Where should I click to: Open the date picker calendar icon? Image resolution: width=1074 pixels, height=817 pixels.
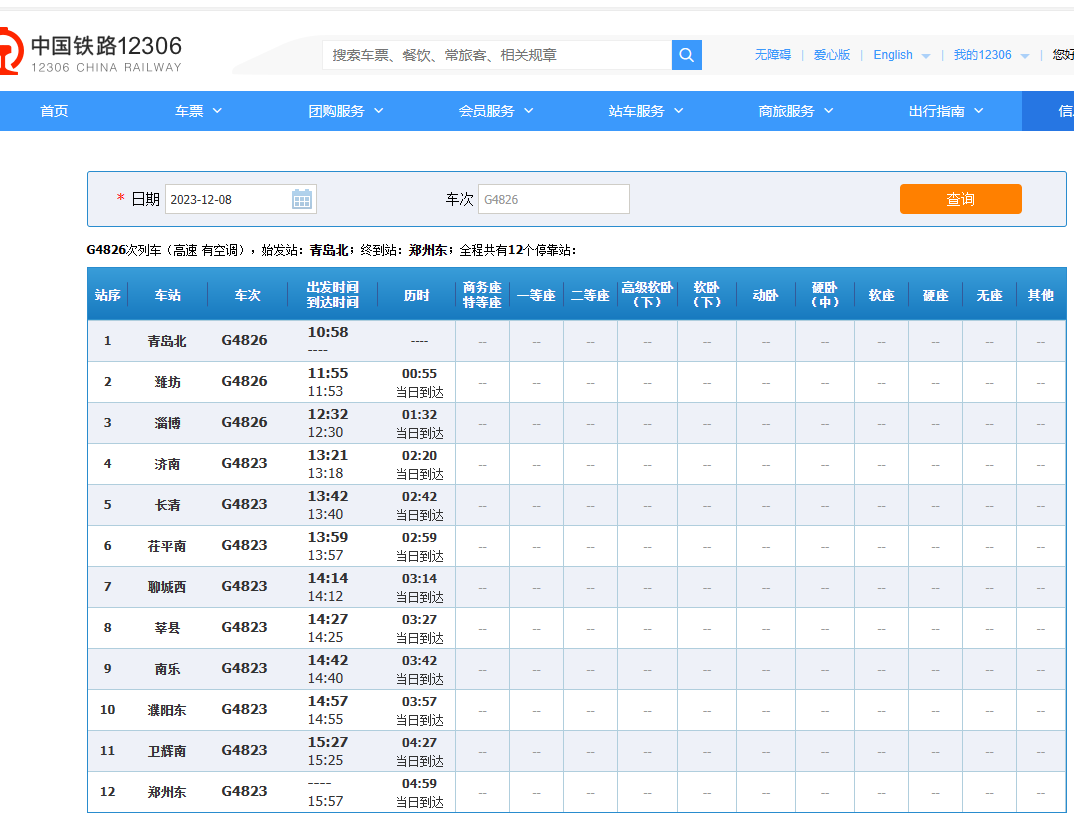click(302, 199)
